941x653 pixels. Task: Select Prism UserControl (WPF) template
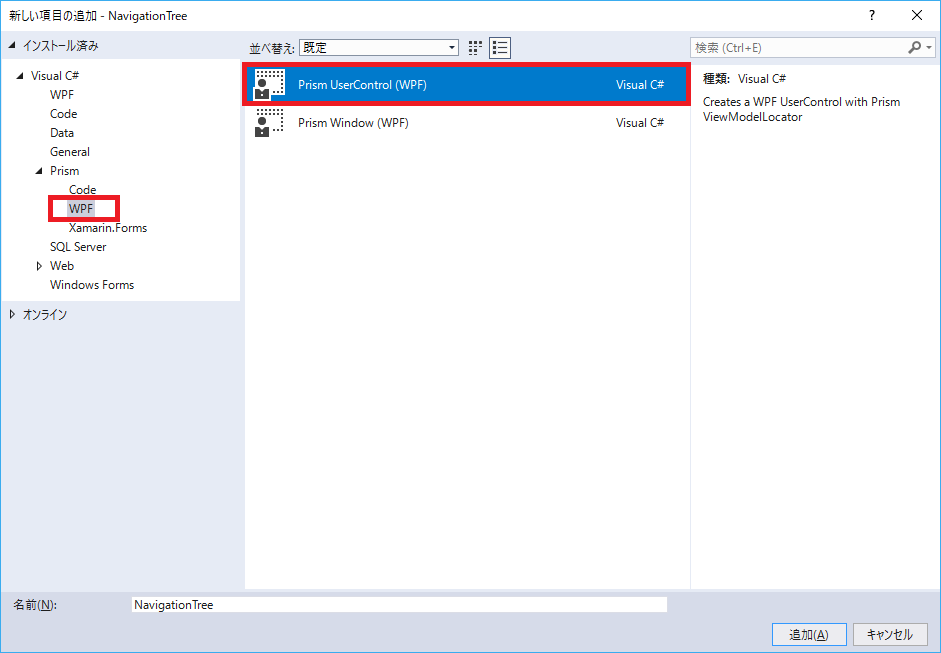(466, 85)
